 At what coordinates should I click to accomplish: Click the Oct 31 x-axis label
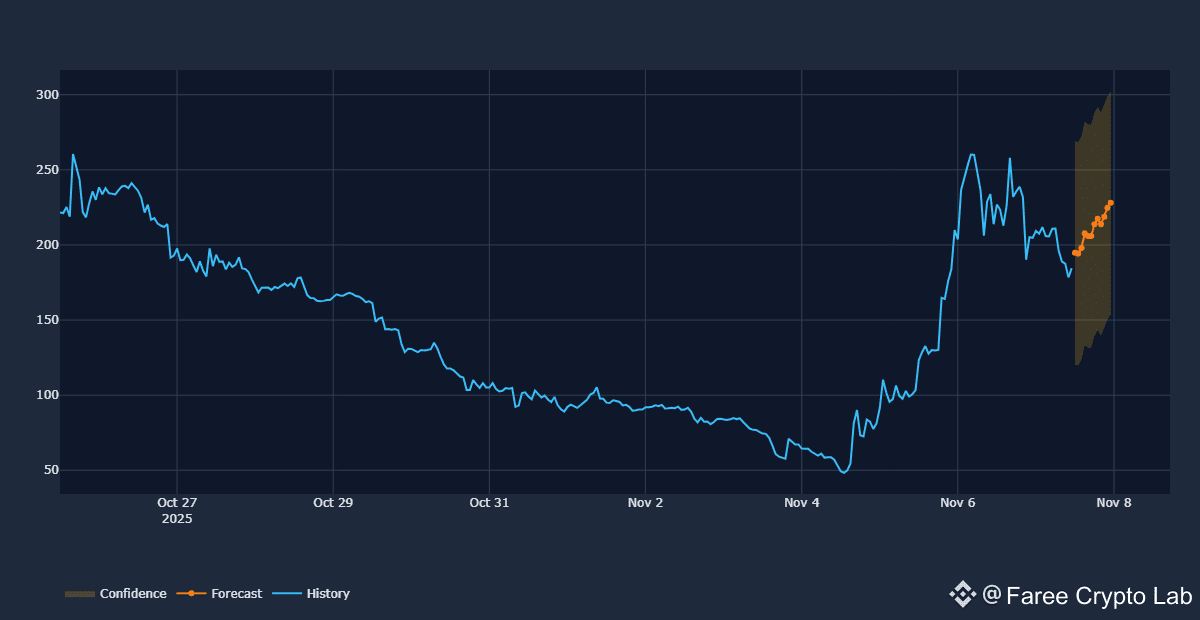[489, 503]
